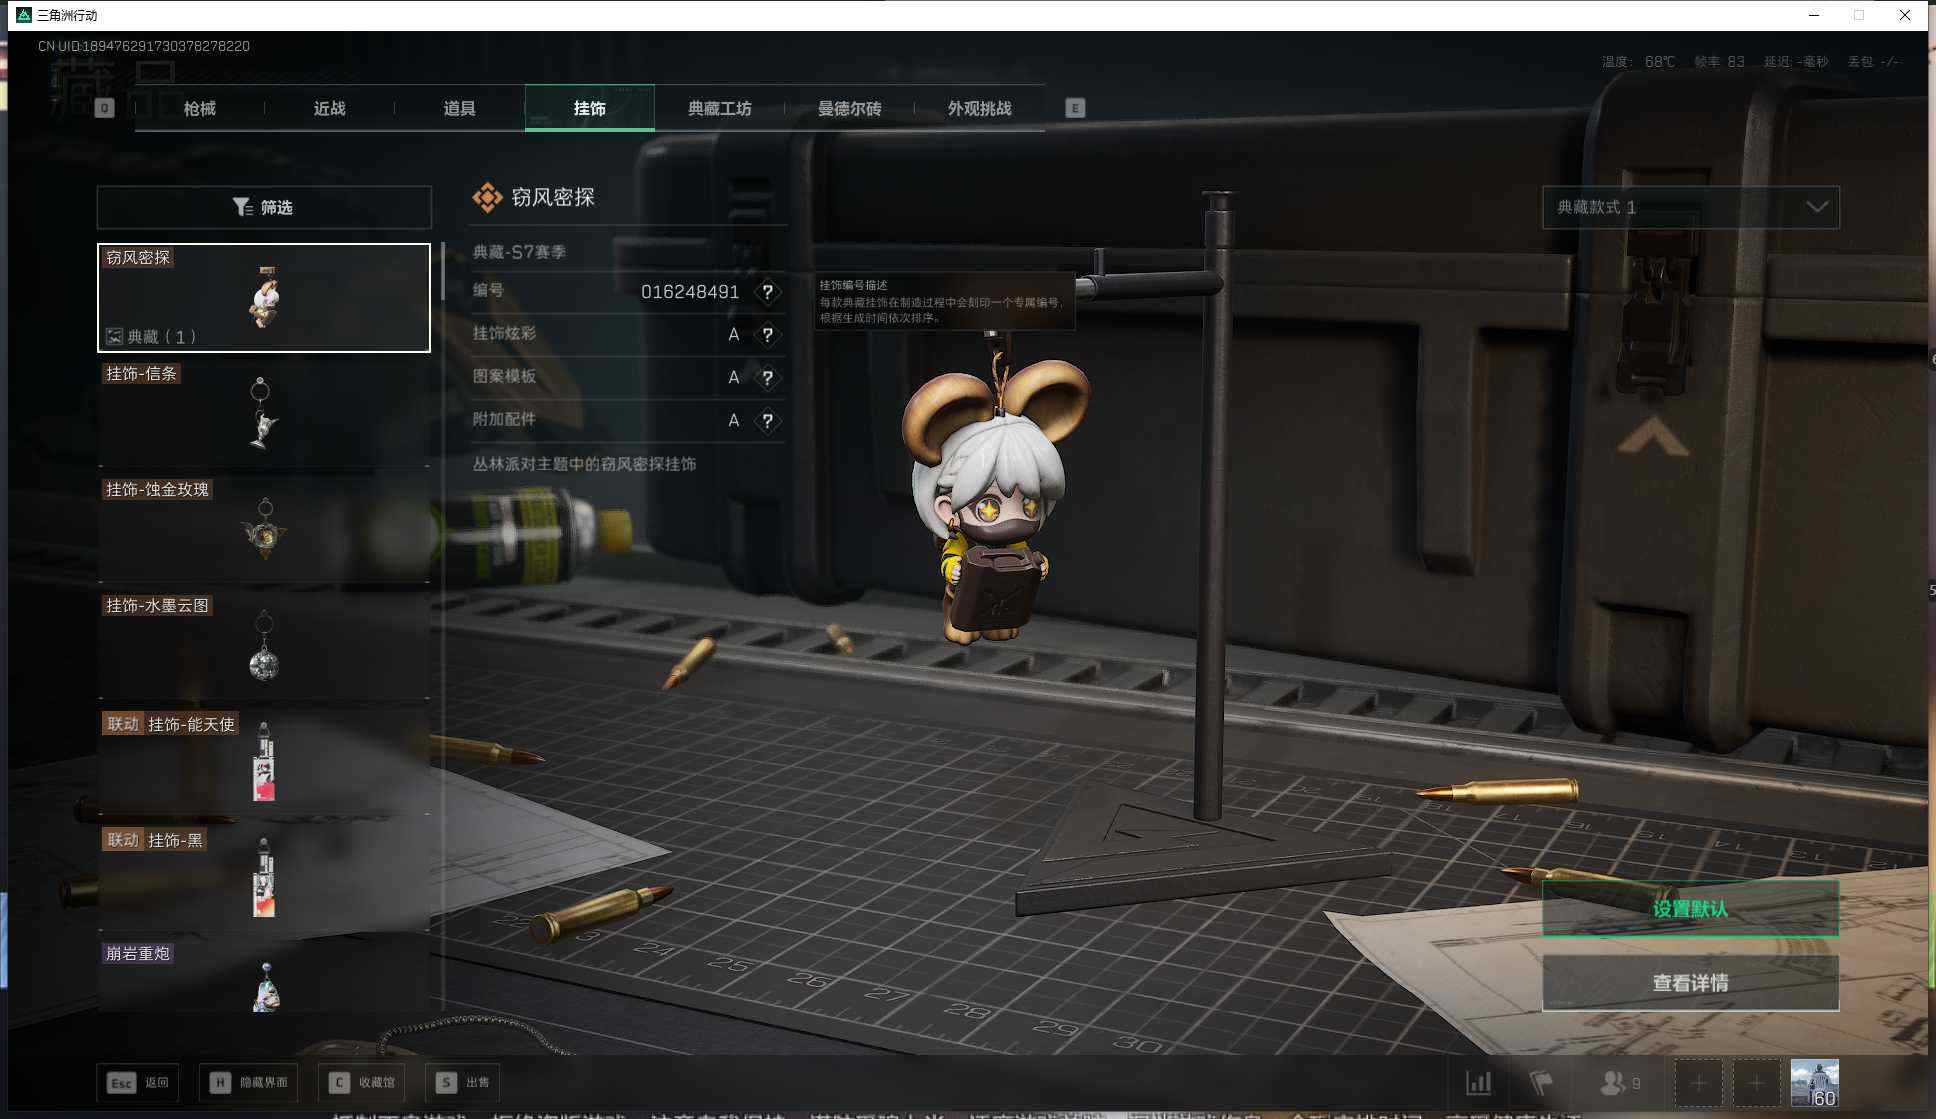Switch to the 枪械 tab
Image resolution: width=1936 pixels, height=1119 pixels.
pyautogui.click(x=199, y=108)
